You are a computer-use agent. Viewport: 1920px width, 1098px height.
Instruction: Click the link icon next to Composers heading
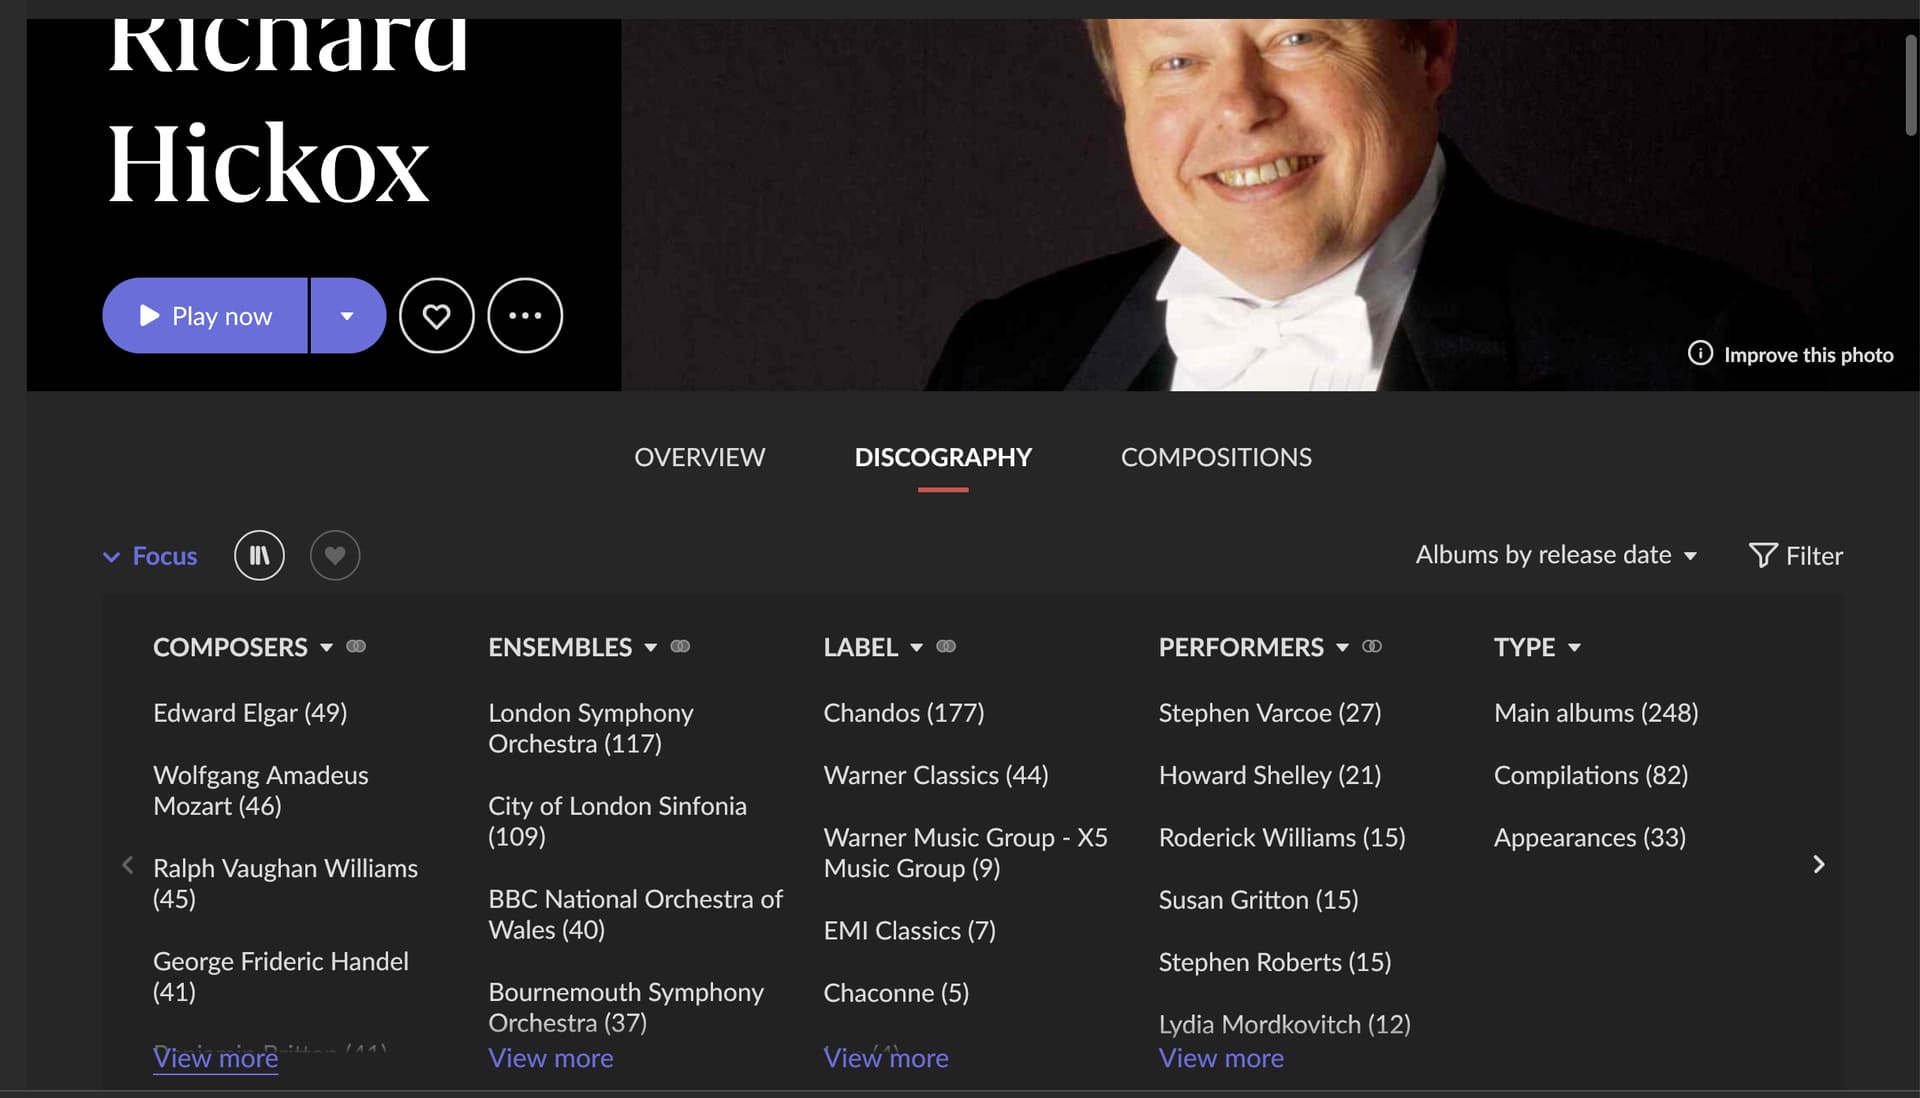(356, 646)
